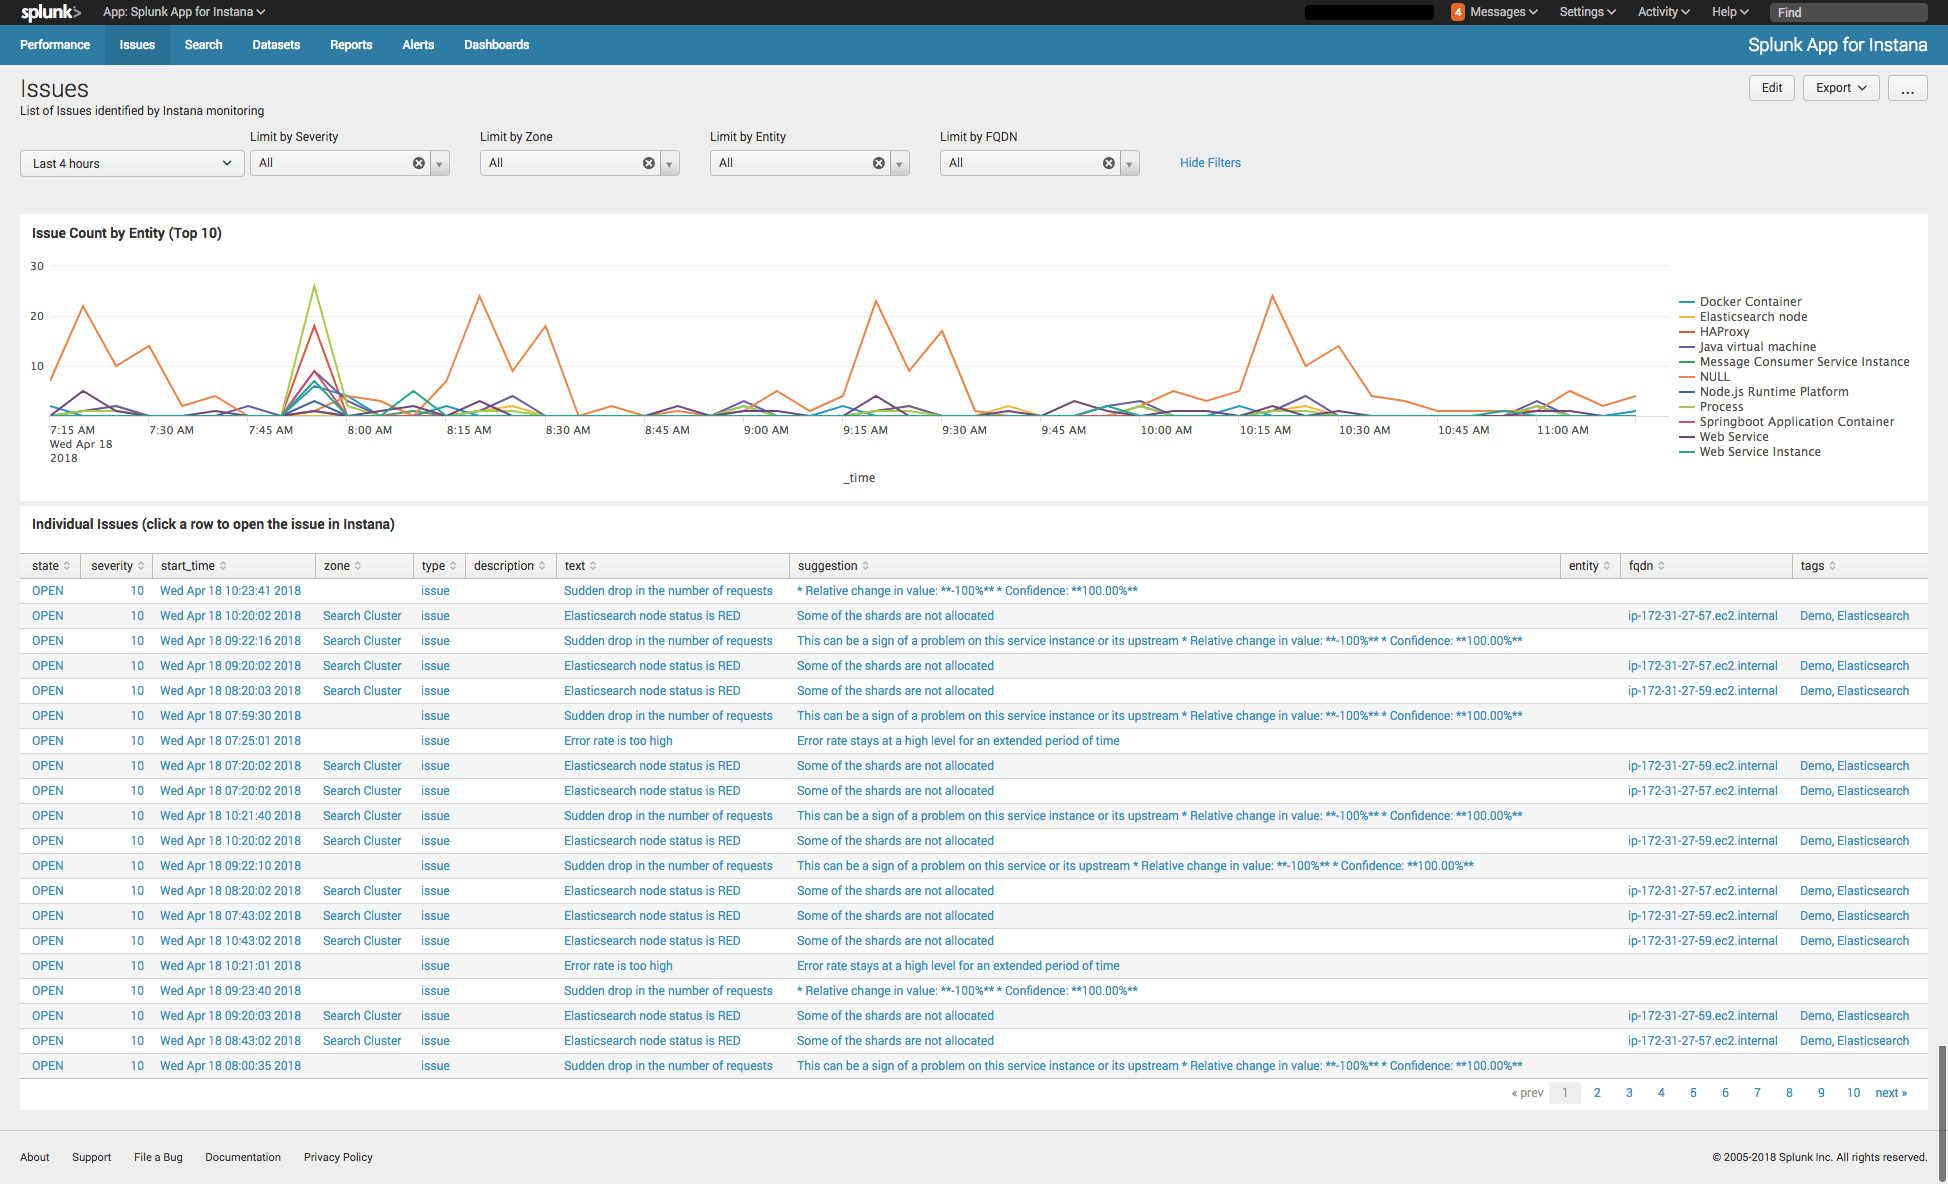The image size is (1948, 1184).
Task: Open the Last 4 hours time range dropdown
Action: 132,164
